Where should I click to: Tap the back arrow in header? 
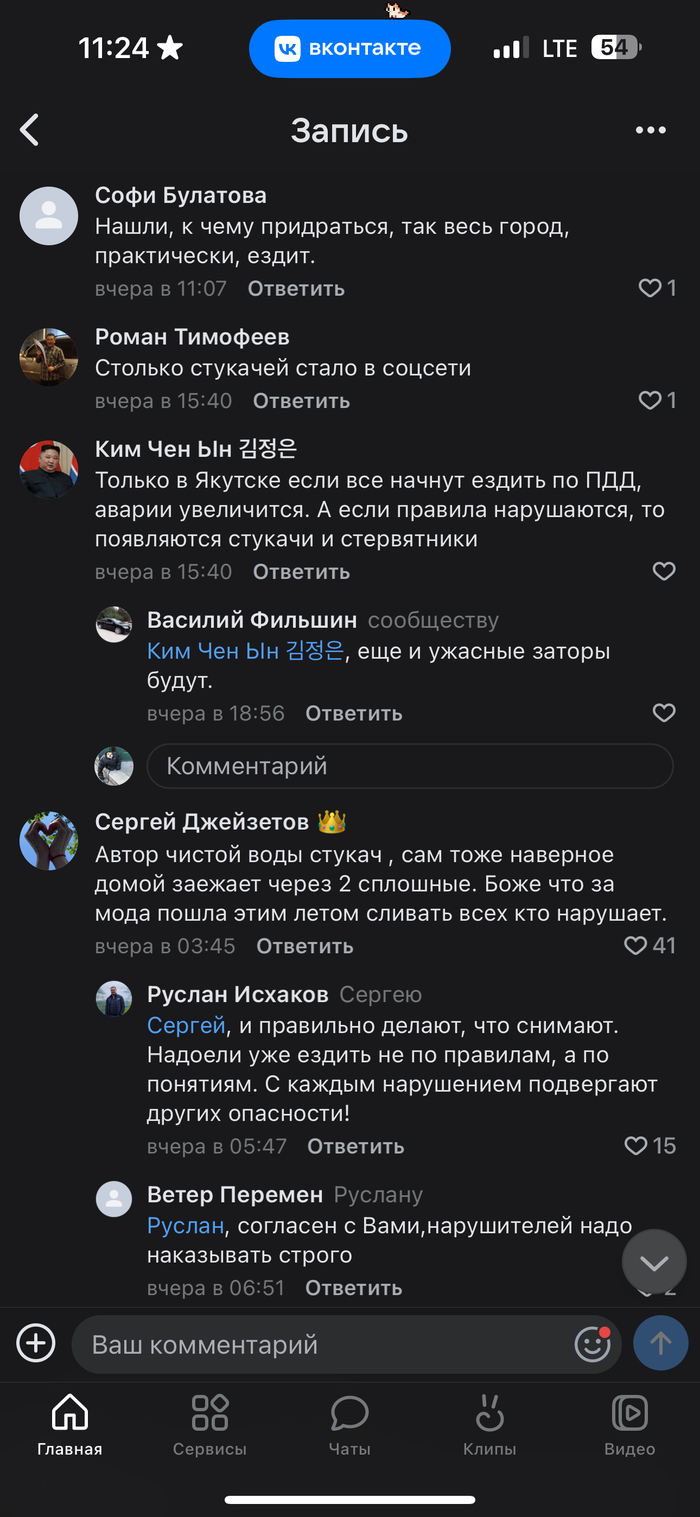30,130
